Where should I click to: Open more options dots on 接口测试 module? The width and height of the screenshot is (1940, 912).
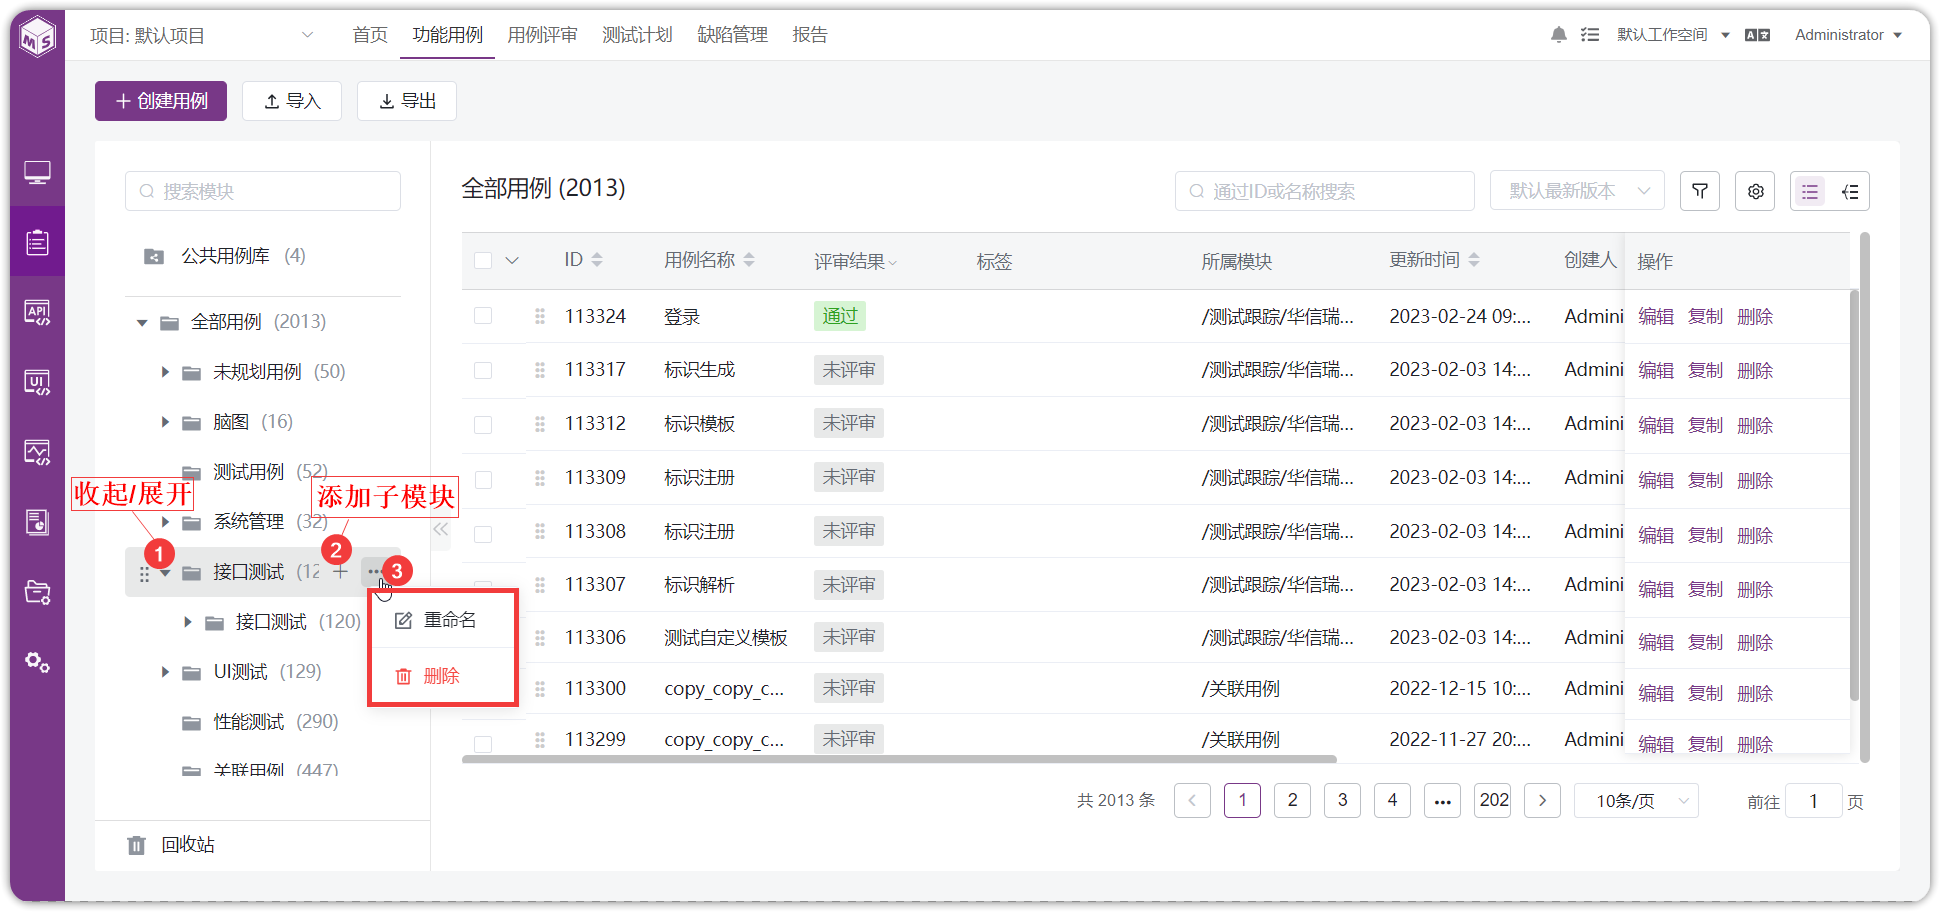(x=374, y=571)
